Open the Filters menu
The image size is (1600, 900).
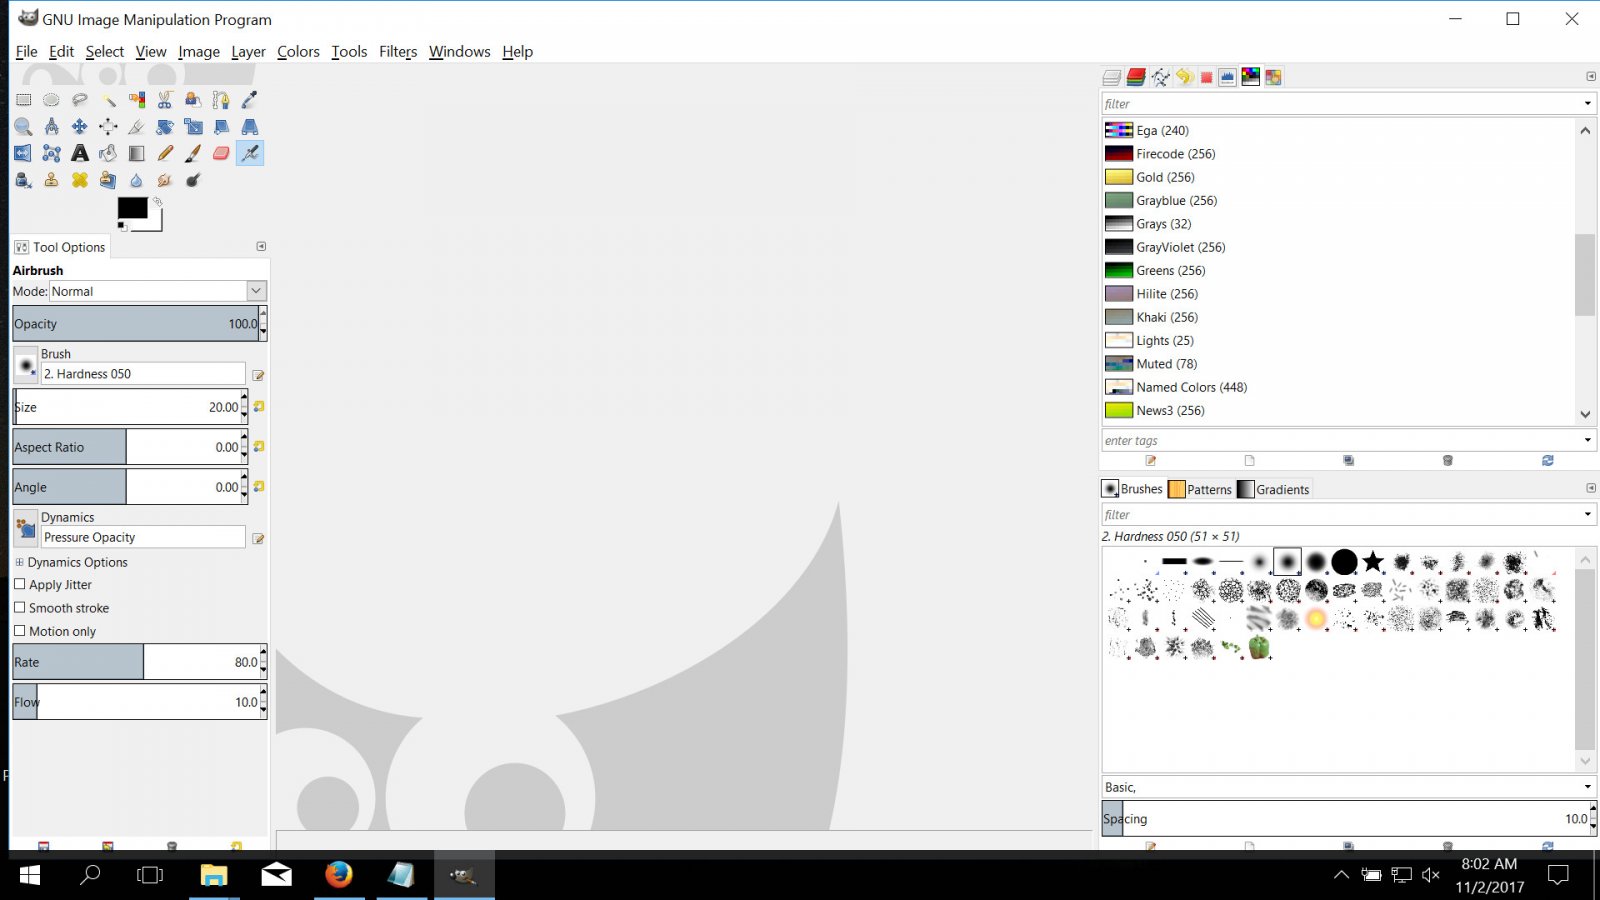point(398,51)
